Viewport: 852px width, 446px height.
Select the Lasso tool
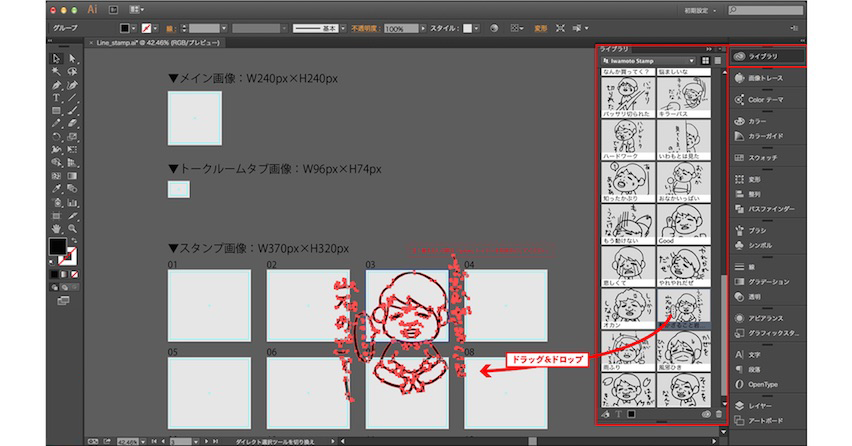coord(72,72)
